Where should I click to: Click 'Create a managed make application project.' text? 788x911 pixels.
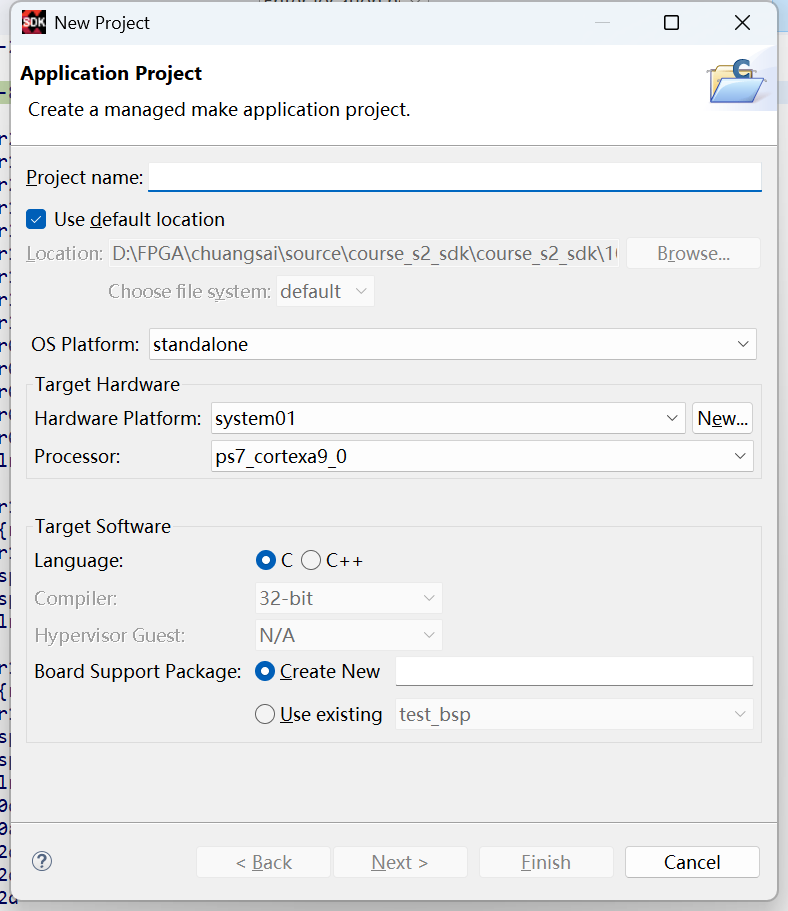tap(219, 109)
